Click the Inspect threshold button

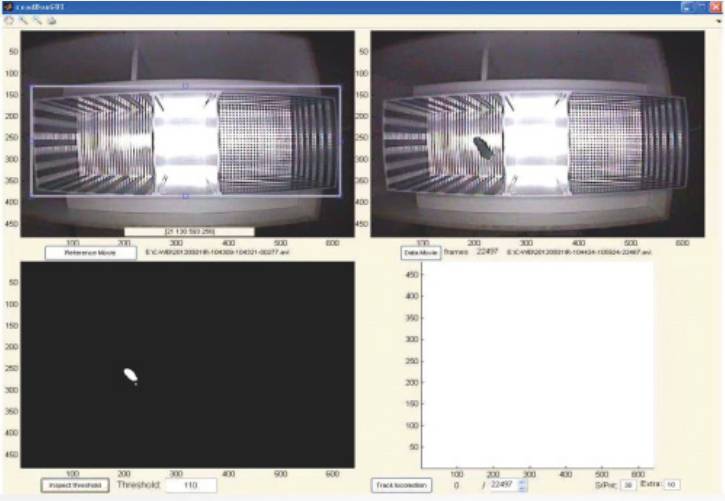coord(75,485)
